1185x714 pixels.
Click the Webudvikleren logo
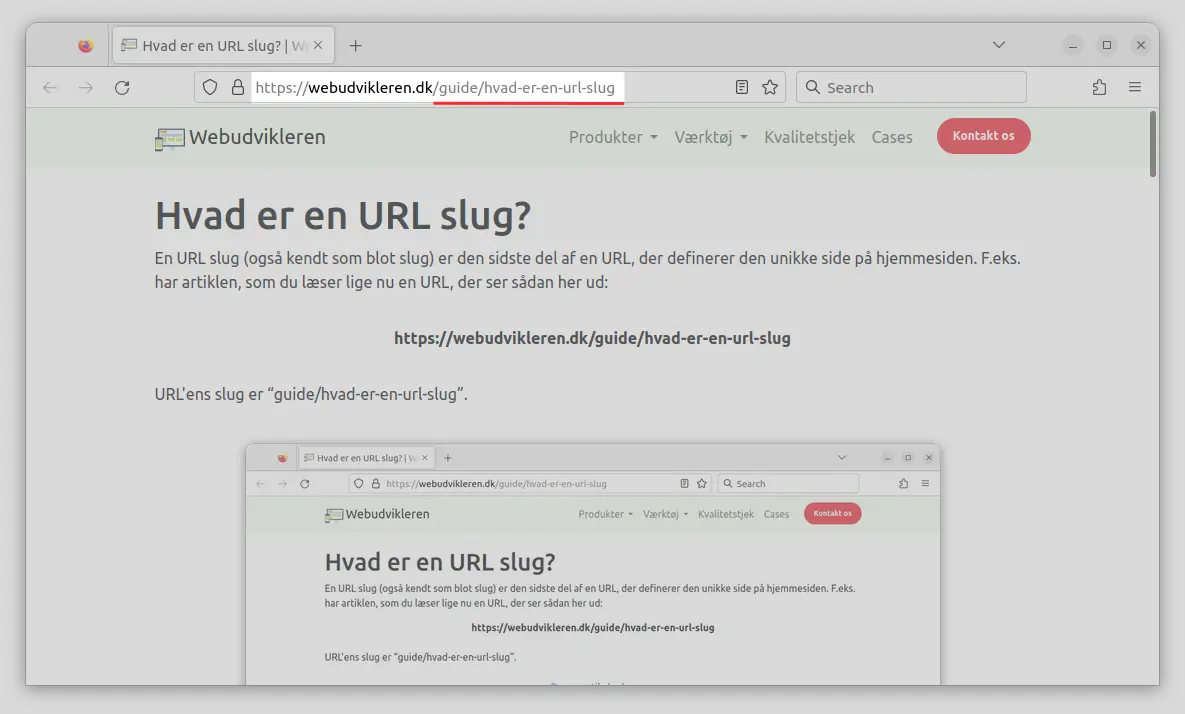point(239,137)
